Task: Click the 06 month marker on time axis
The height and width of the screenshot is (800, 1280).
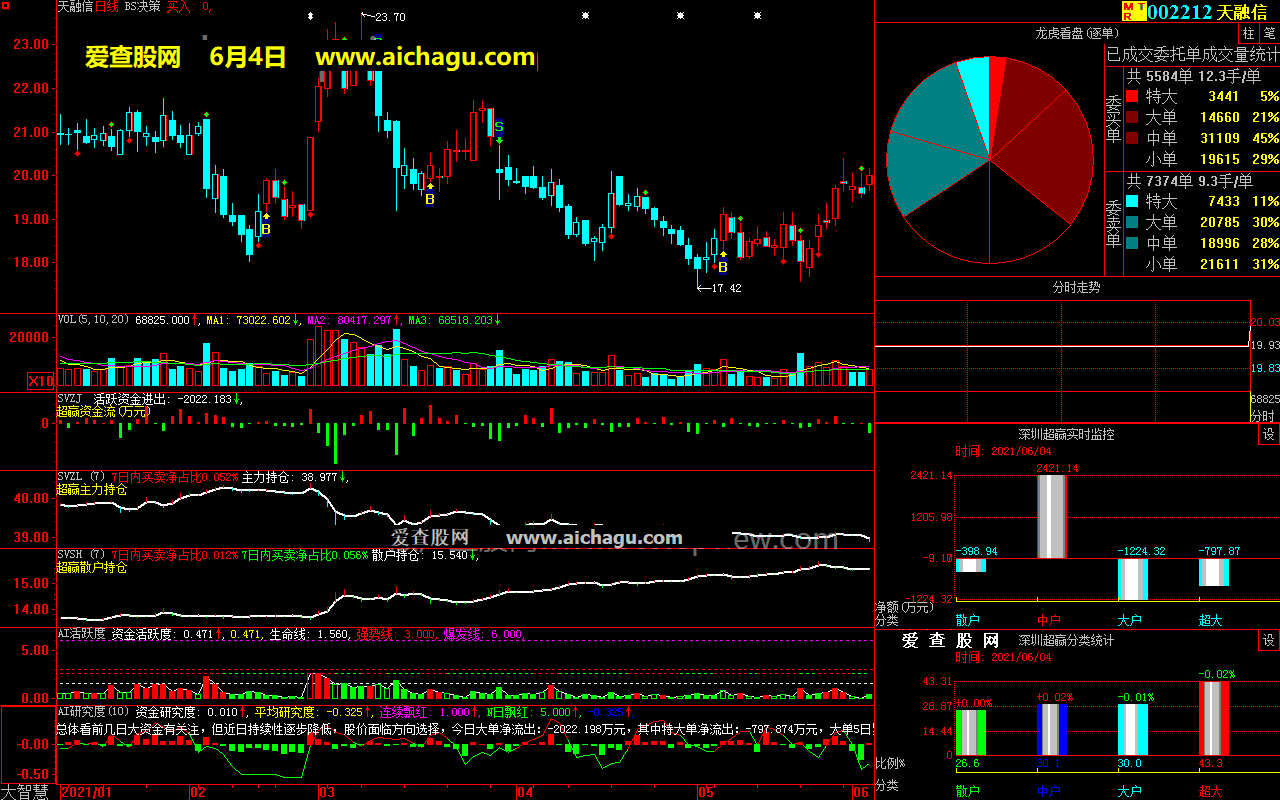Action: [860, 792]
